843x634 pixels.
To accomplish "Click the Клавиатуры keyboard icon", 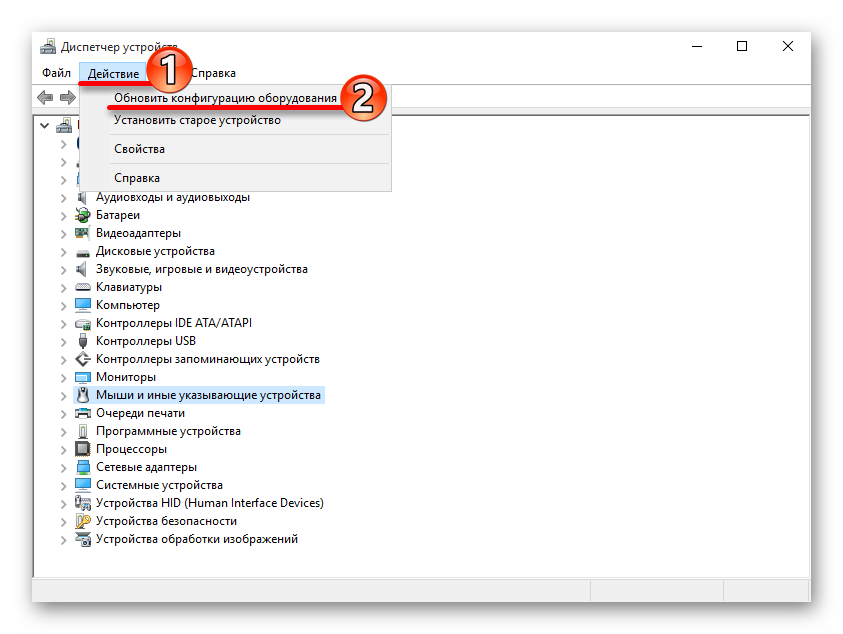I will coord(84,287).
